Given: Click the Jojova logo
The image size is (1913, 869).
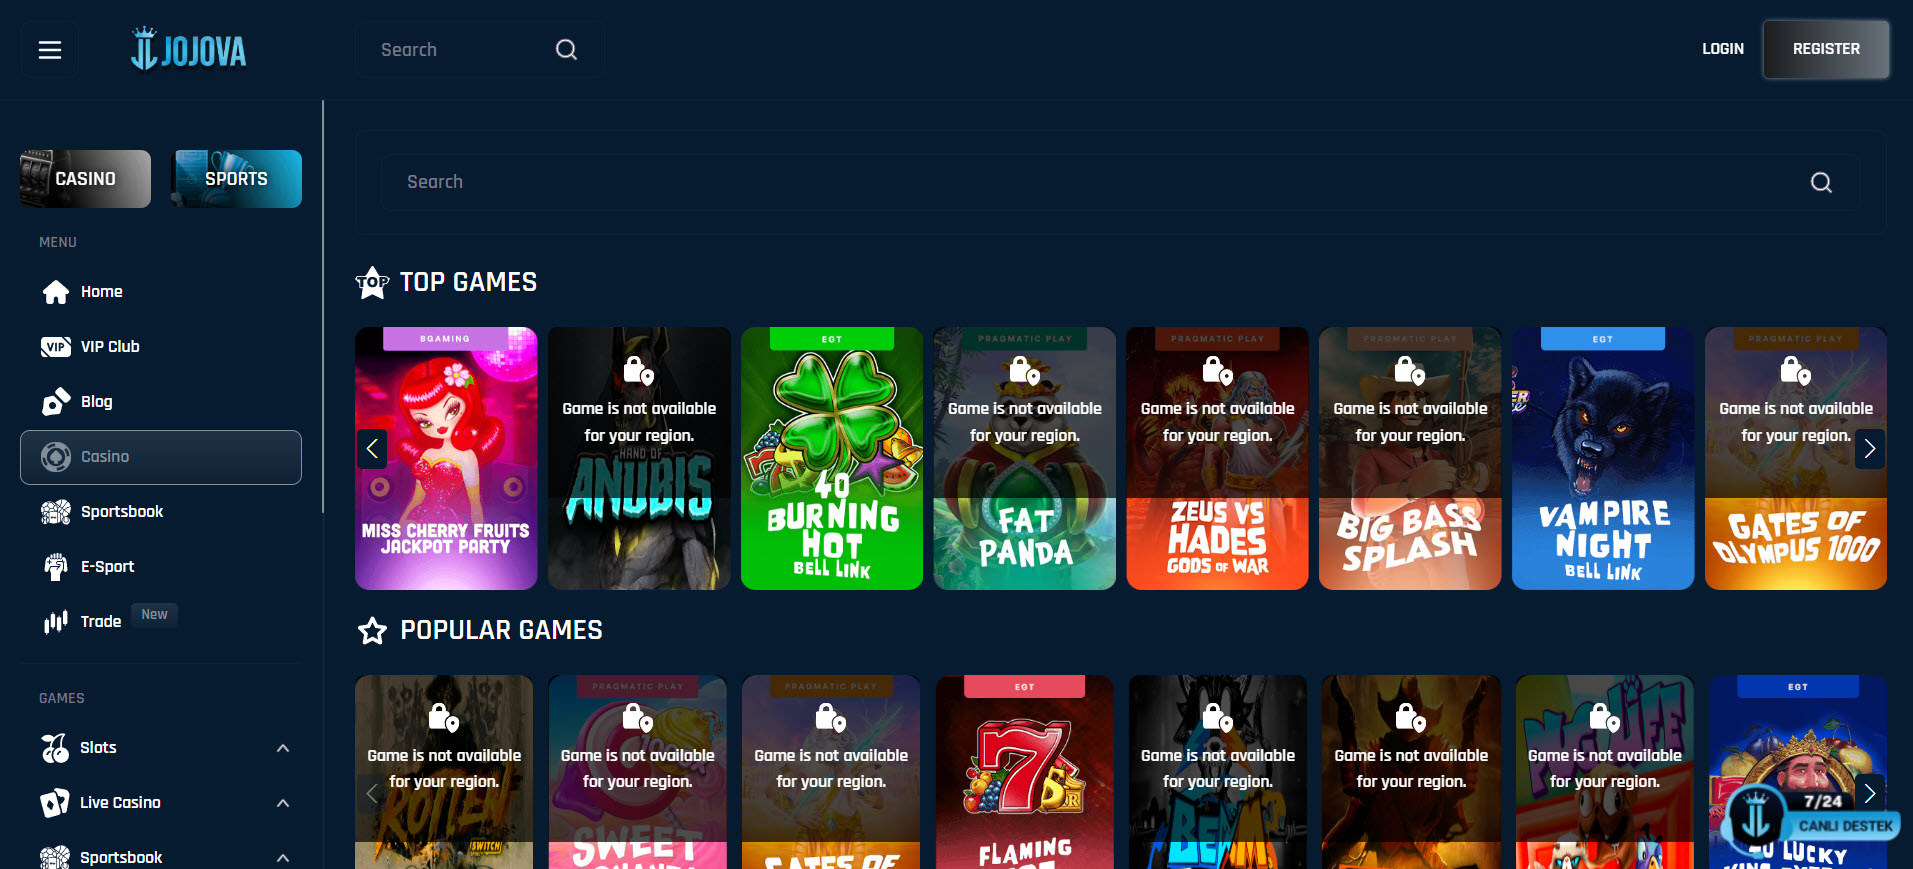Looking at the screenshot, I should coord(189,49).
